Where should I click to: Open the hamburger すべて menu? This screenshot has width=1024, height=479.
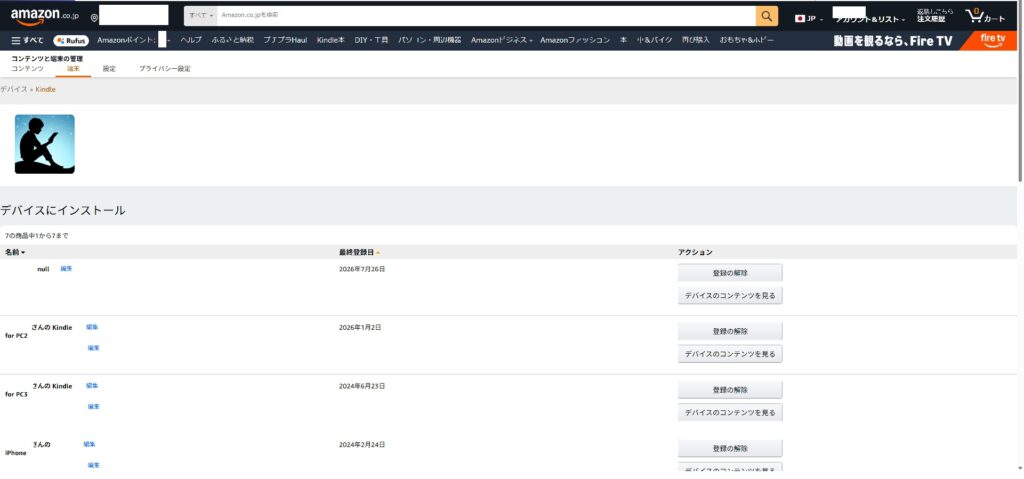[27, 41]
